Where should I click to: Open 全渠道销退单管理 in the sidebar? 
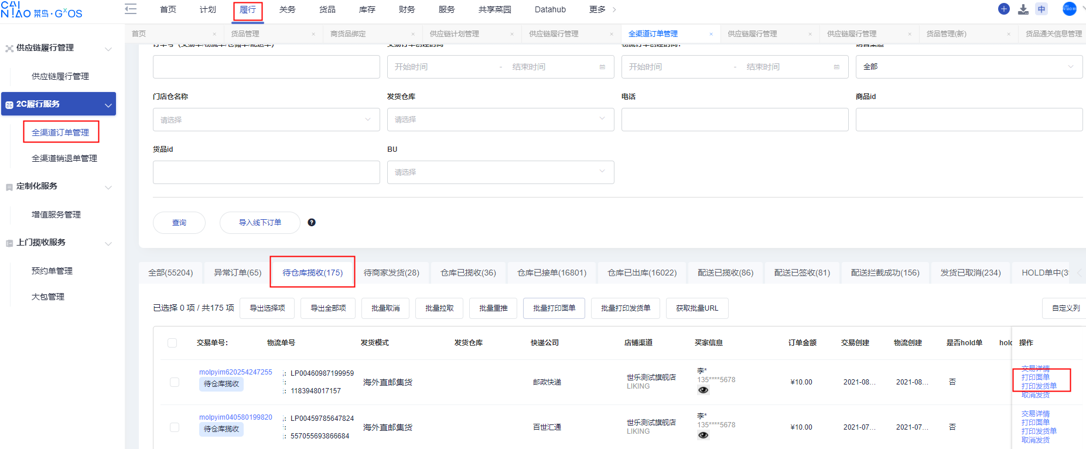(64, 158)
